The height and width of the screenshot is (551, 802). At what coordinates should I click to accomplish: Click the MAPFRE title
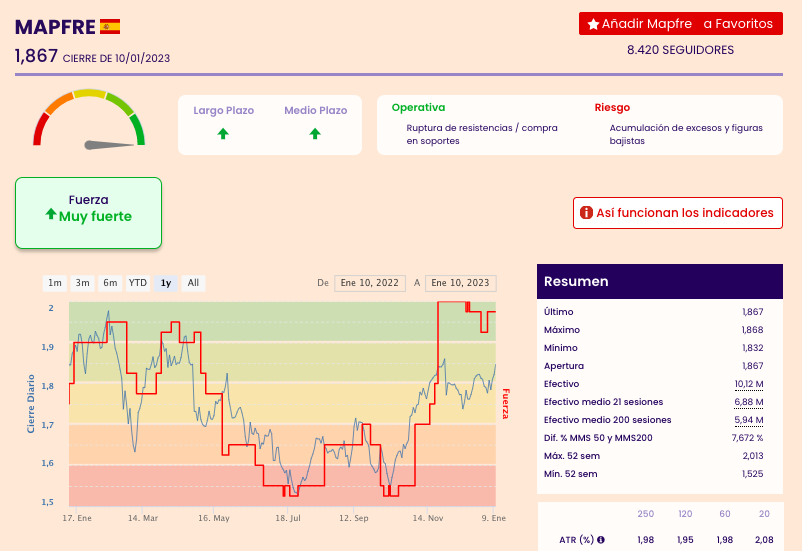coord(55,27)
